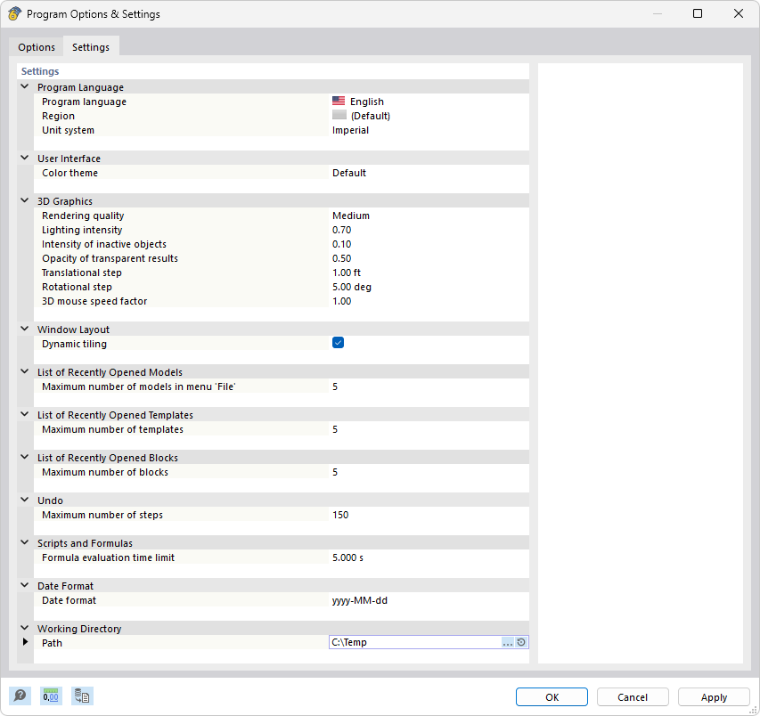Click the Medium rendering quality value

coord(351,215)
